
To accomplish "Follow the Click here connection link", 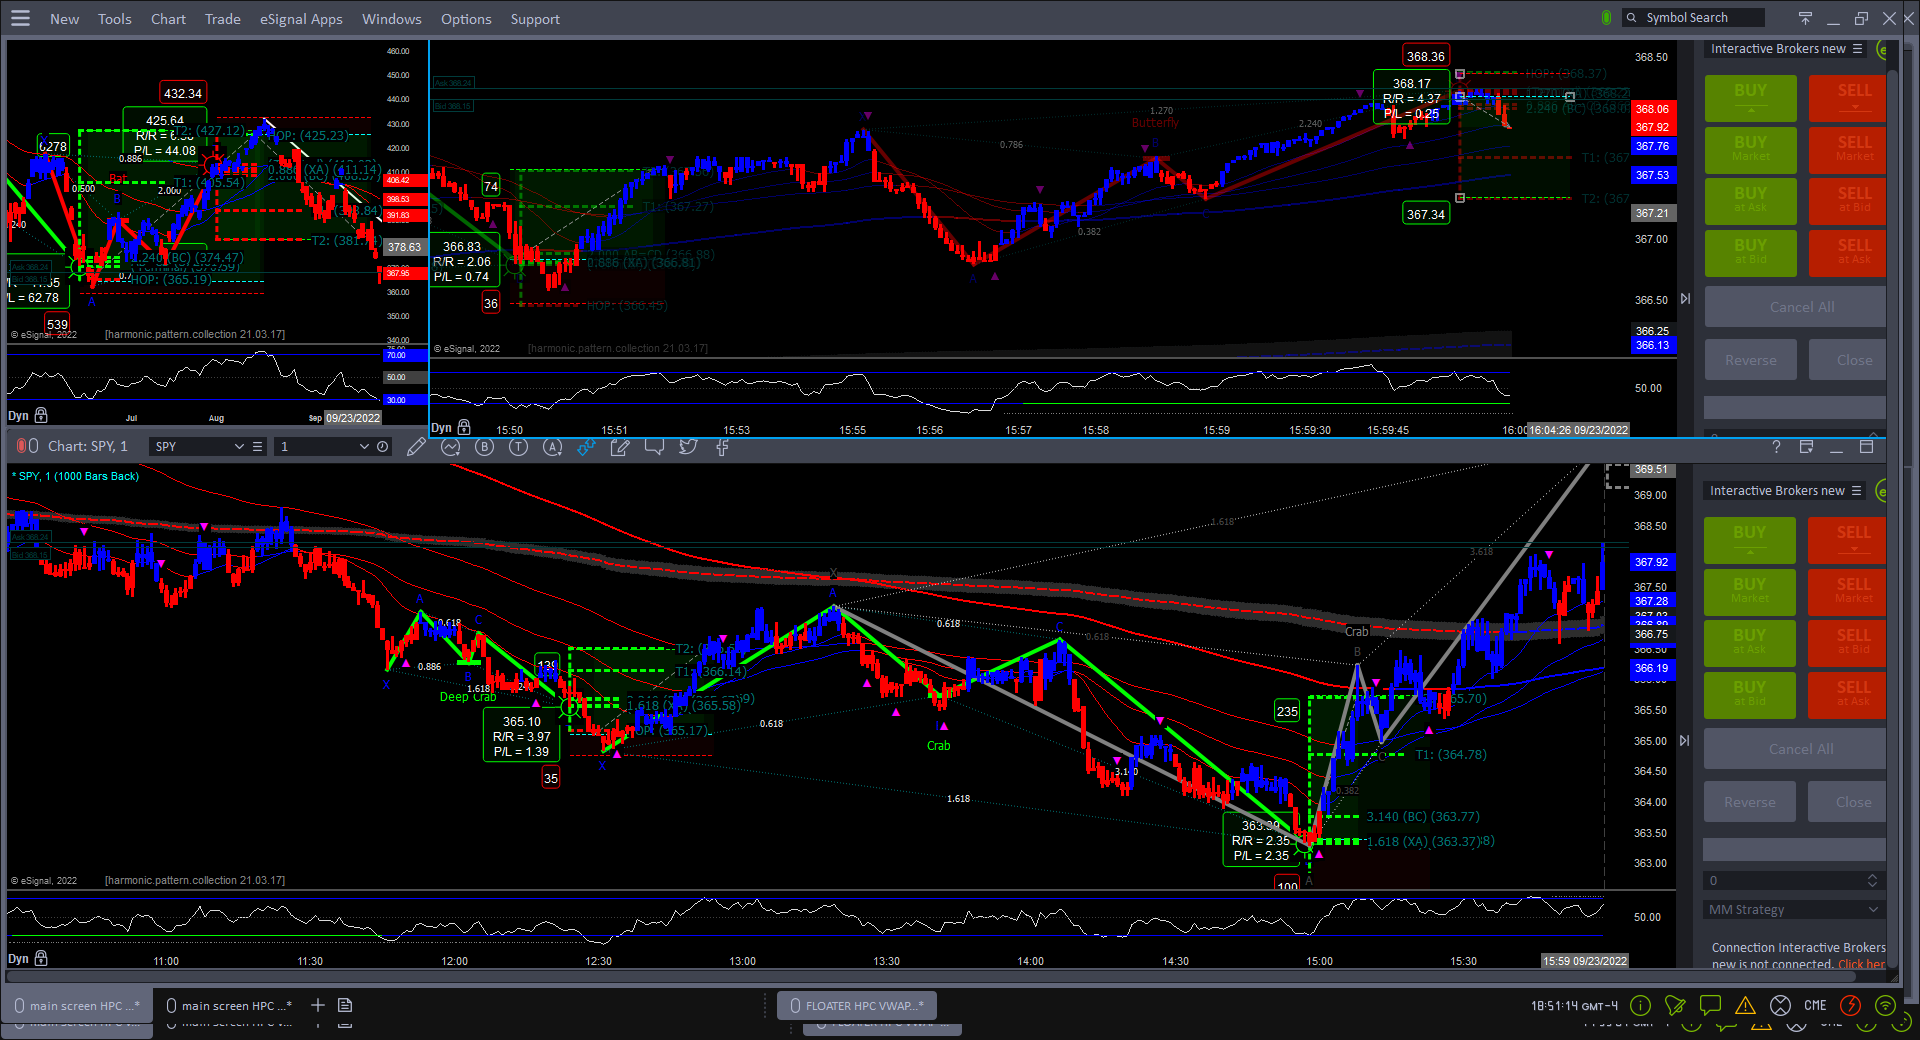I will pyautogui.click(x=1861, y=965).
